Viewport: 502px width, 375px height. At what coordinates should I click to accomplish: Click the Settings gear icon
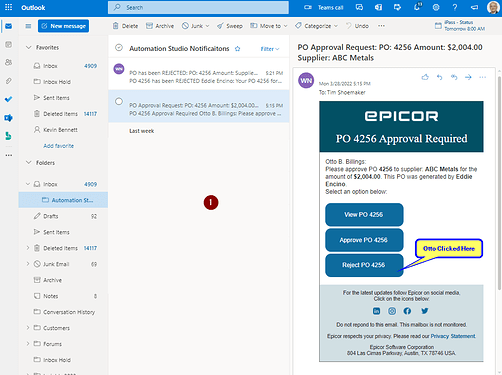(x=436, y=7)
